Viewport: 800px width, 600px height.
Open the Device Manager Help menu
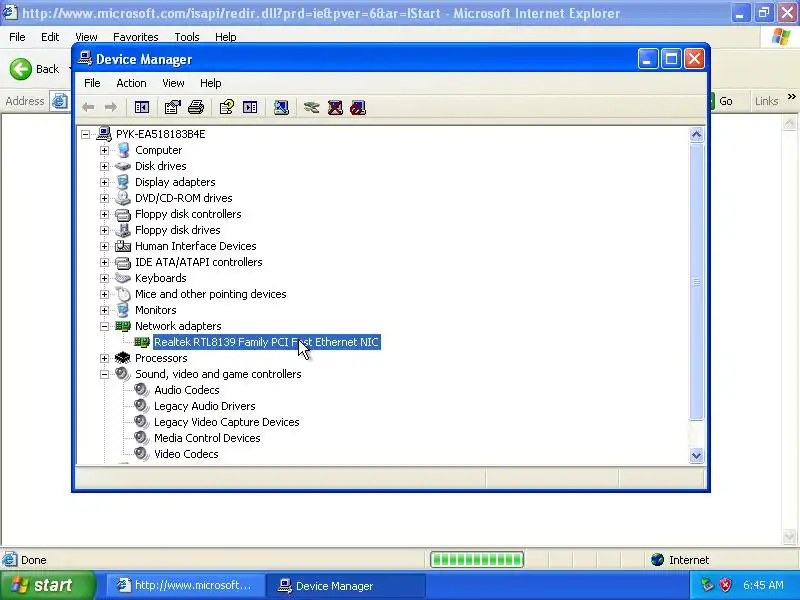tap(210, 83)
